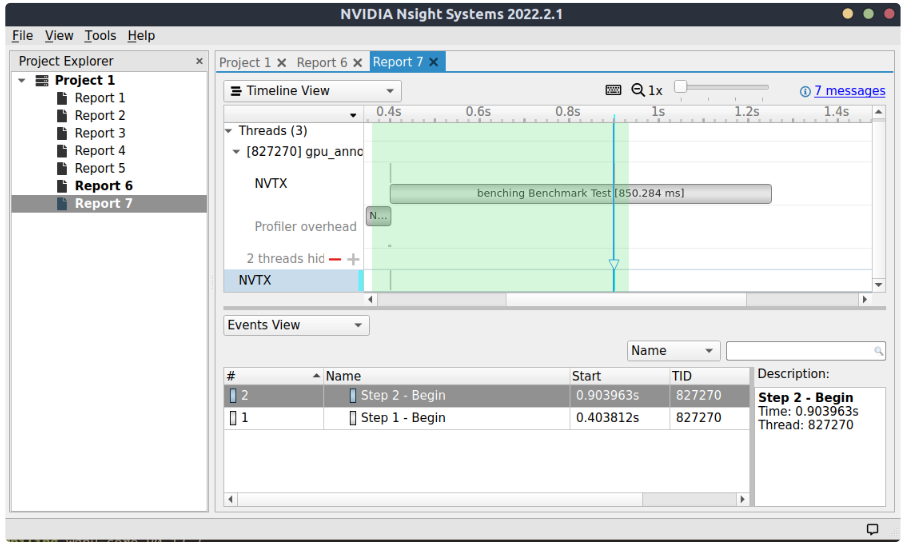Image resolution: width=901 pixels, height=542 pixels.
Task: Open the Events View dropdown
Action: click(x=296, y=325)
